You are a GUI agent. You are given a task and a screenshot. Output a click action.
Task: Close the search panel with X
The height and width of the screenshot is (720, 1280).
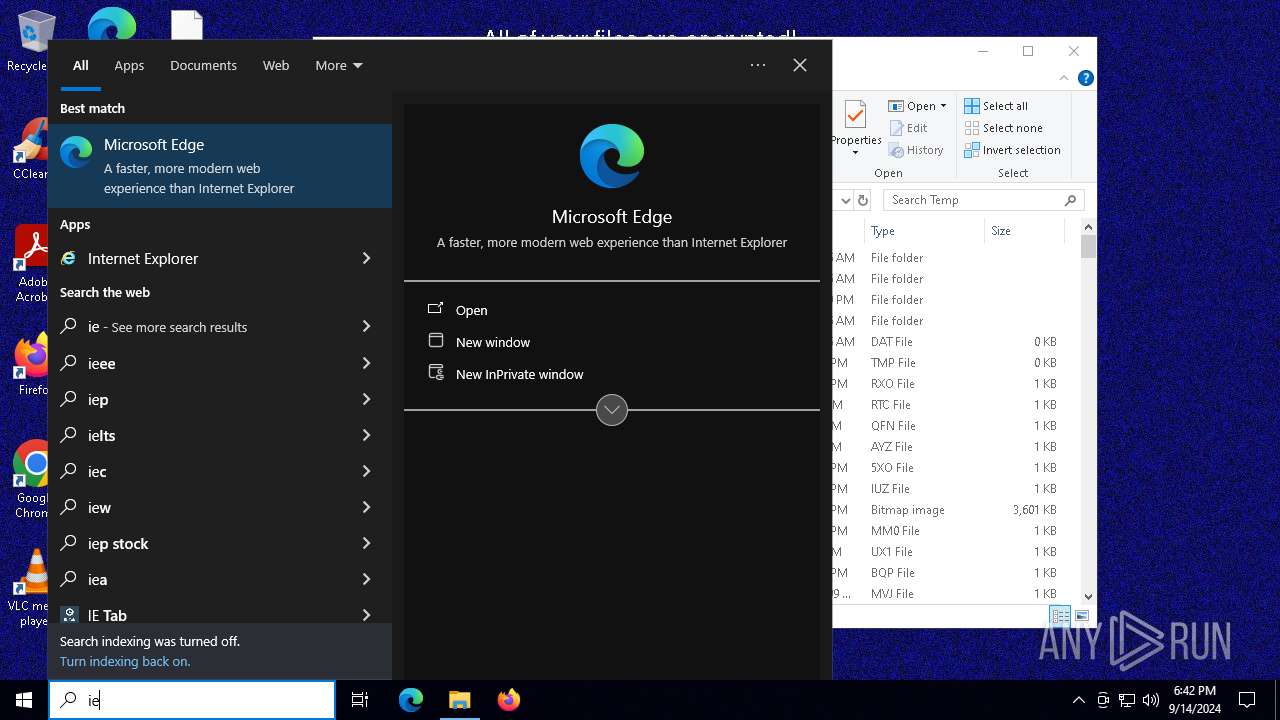[x=800, y=65]
